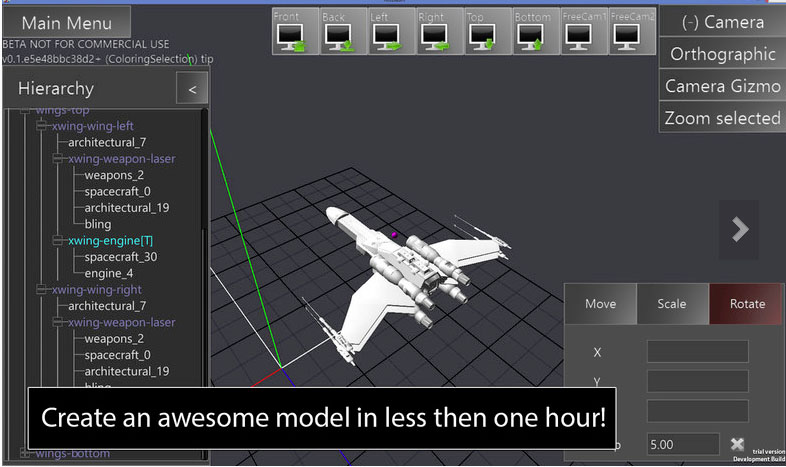Open the Main Menu
Screen dimensions: 786x467
pos(67,22)
